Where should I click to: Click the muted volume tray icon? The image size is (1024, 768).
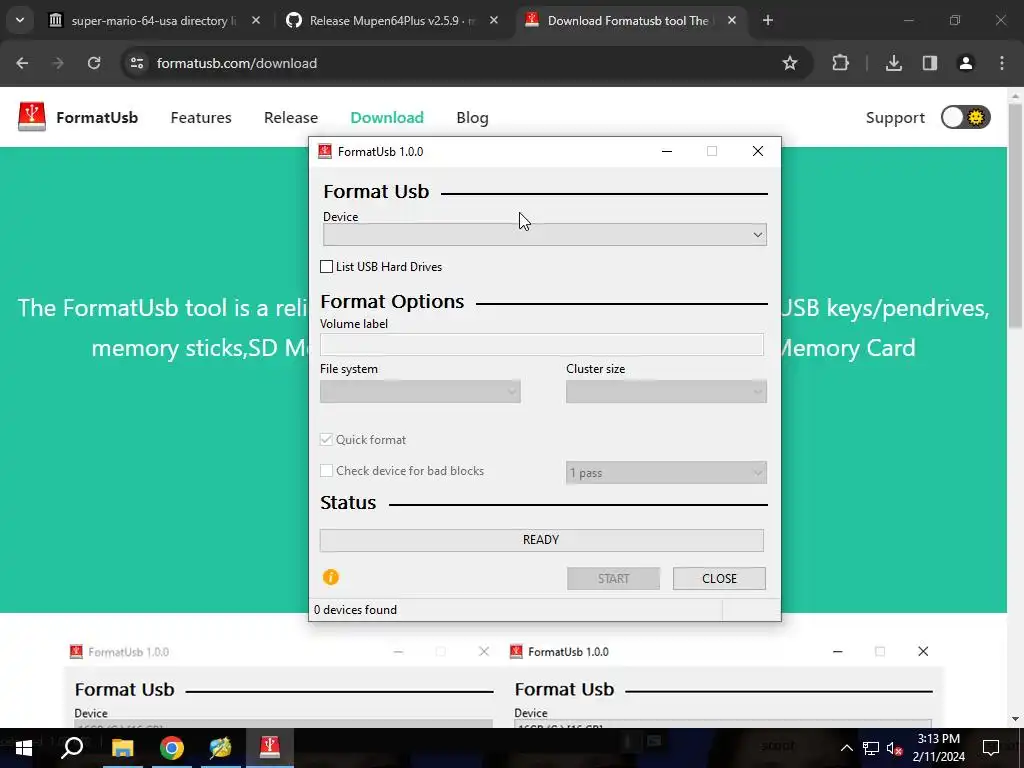click(894, 748)
